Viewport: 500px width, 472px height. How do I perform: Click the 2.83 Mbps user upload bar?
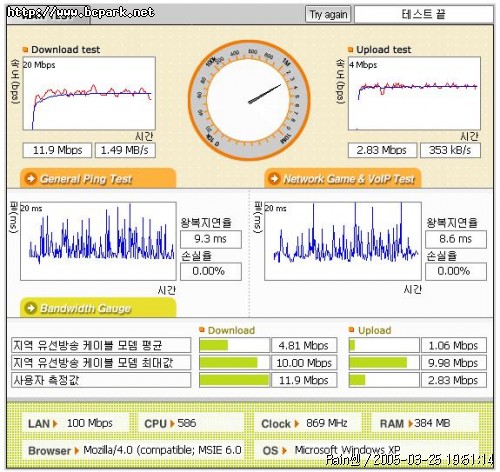click(x=384, y=380)
